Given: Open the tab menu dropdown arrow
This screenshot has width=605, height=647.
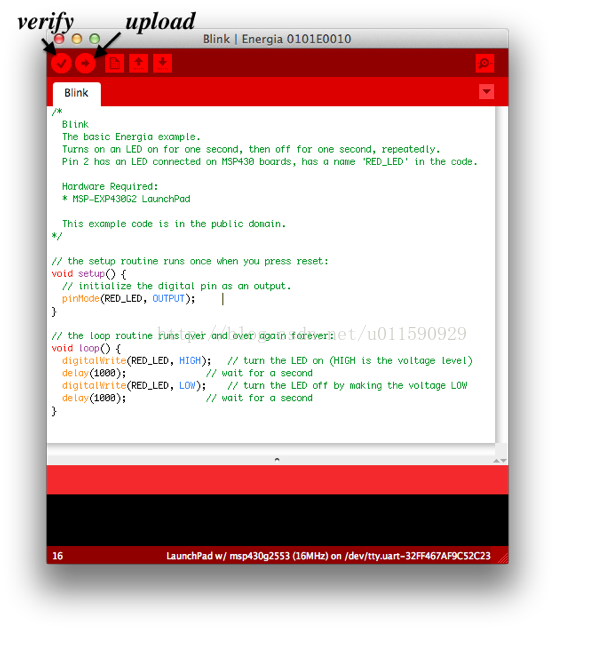Looking at the screenshot, I should tap(487, 92).
